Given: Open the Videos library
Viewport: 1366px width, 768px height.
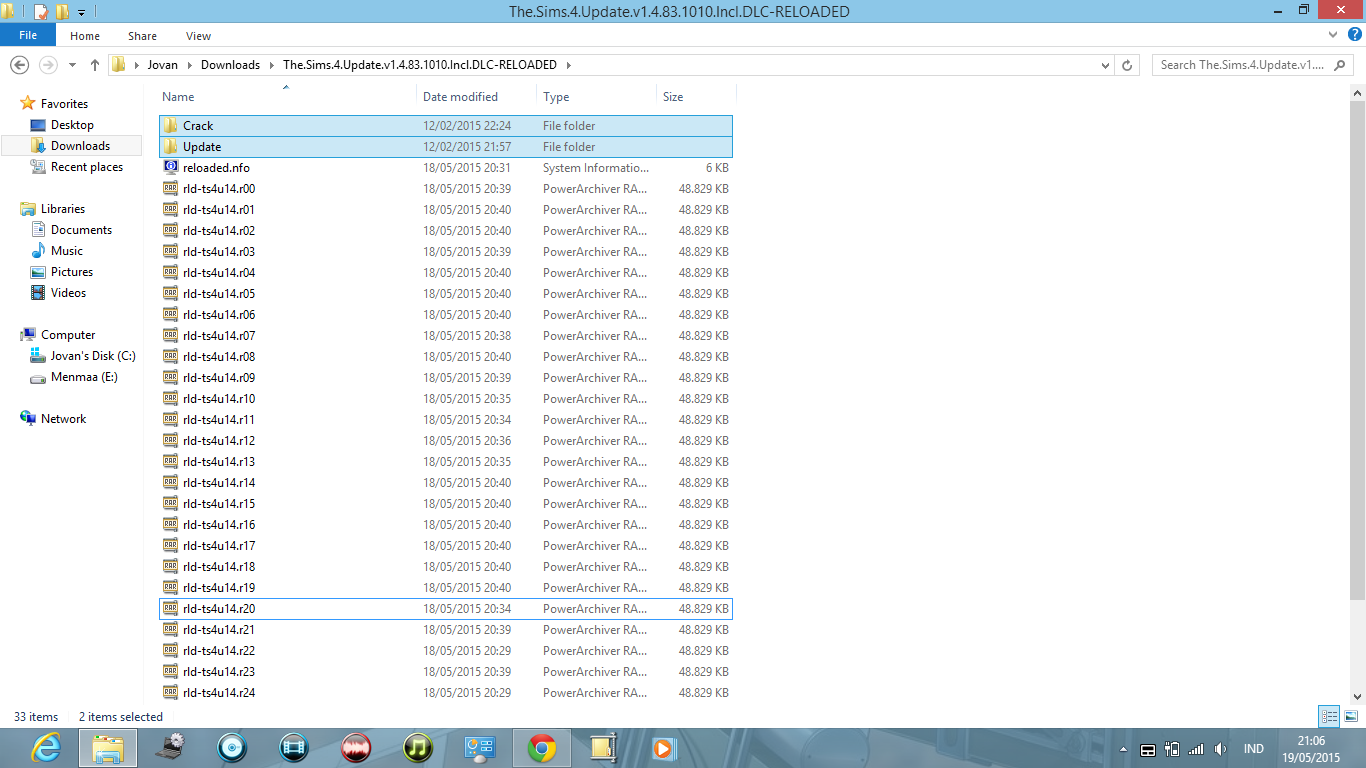Looking at the screenshot, I should 68,293.
